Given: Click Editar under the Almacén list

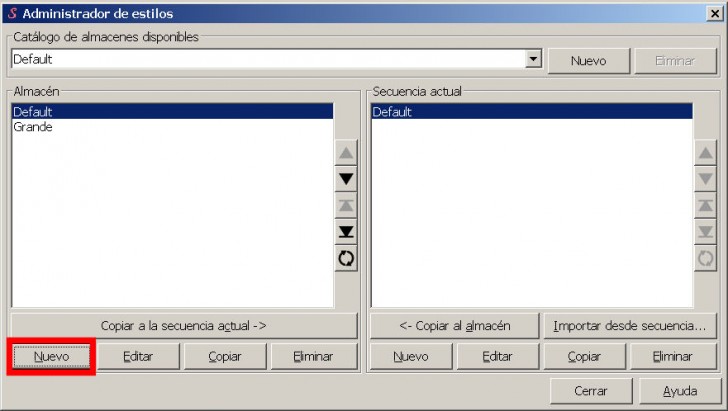Looking at the screenshot, I should click(138, 356).
